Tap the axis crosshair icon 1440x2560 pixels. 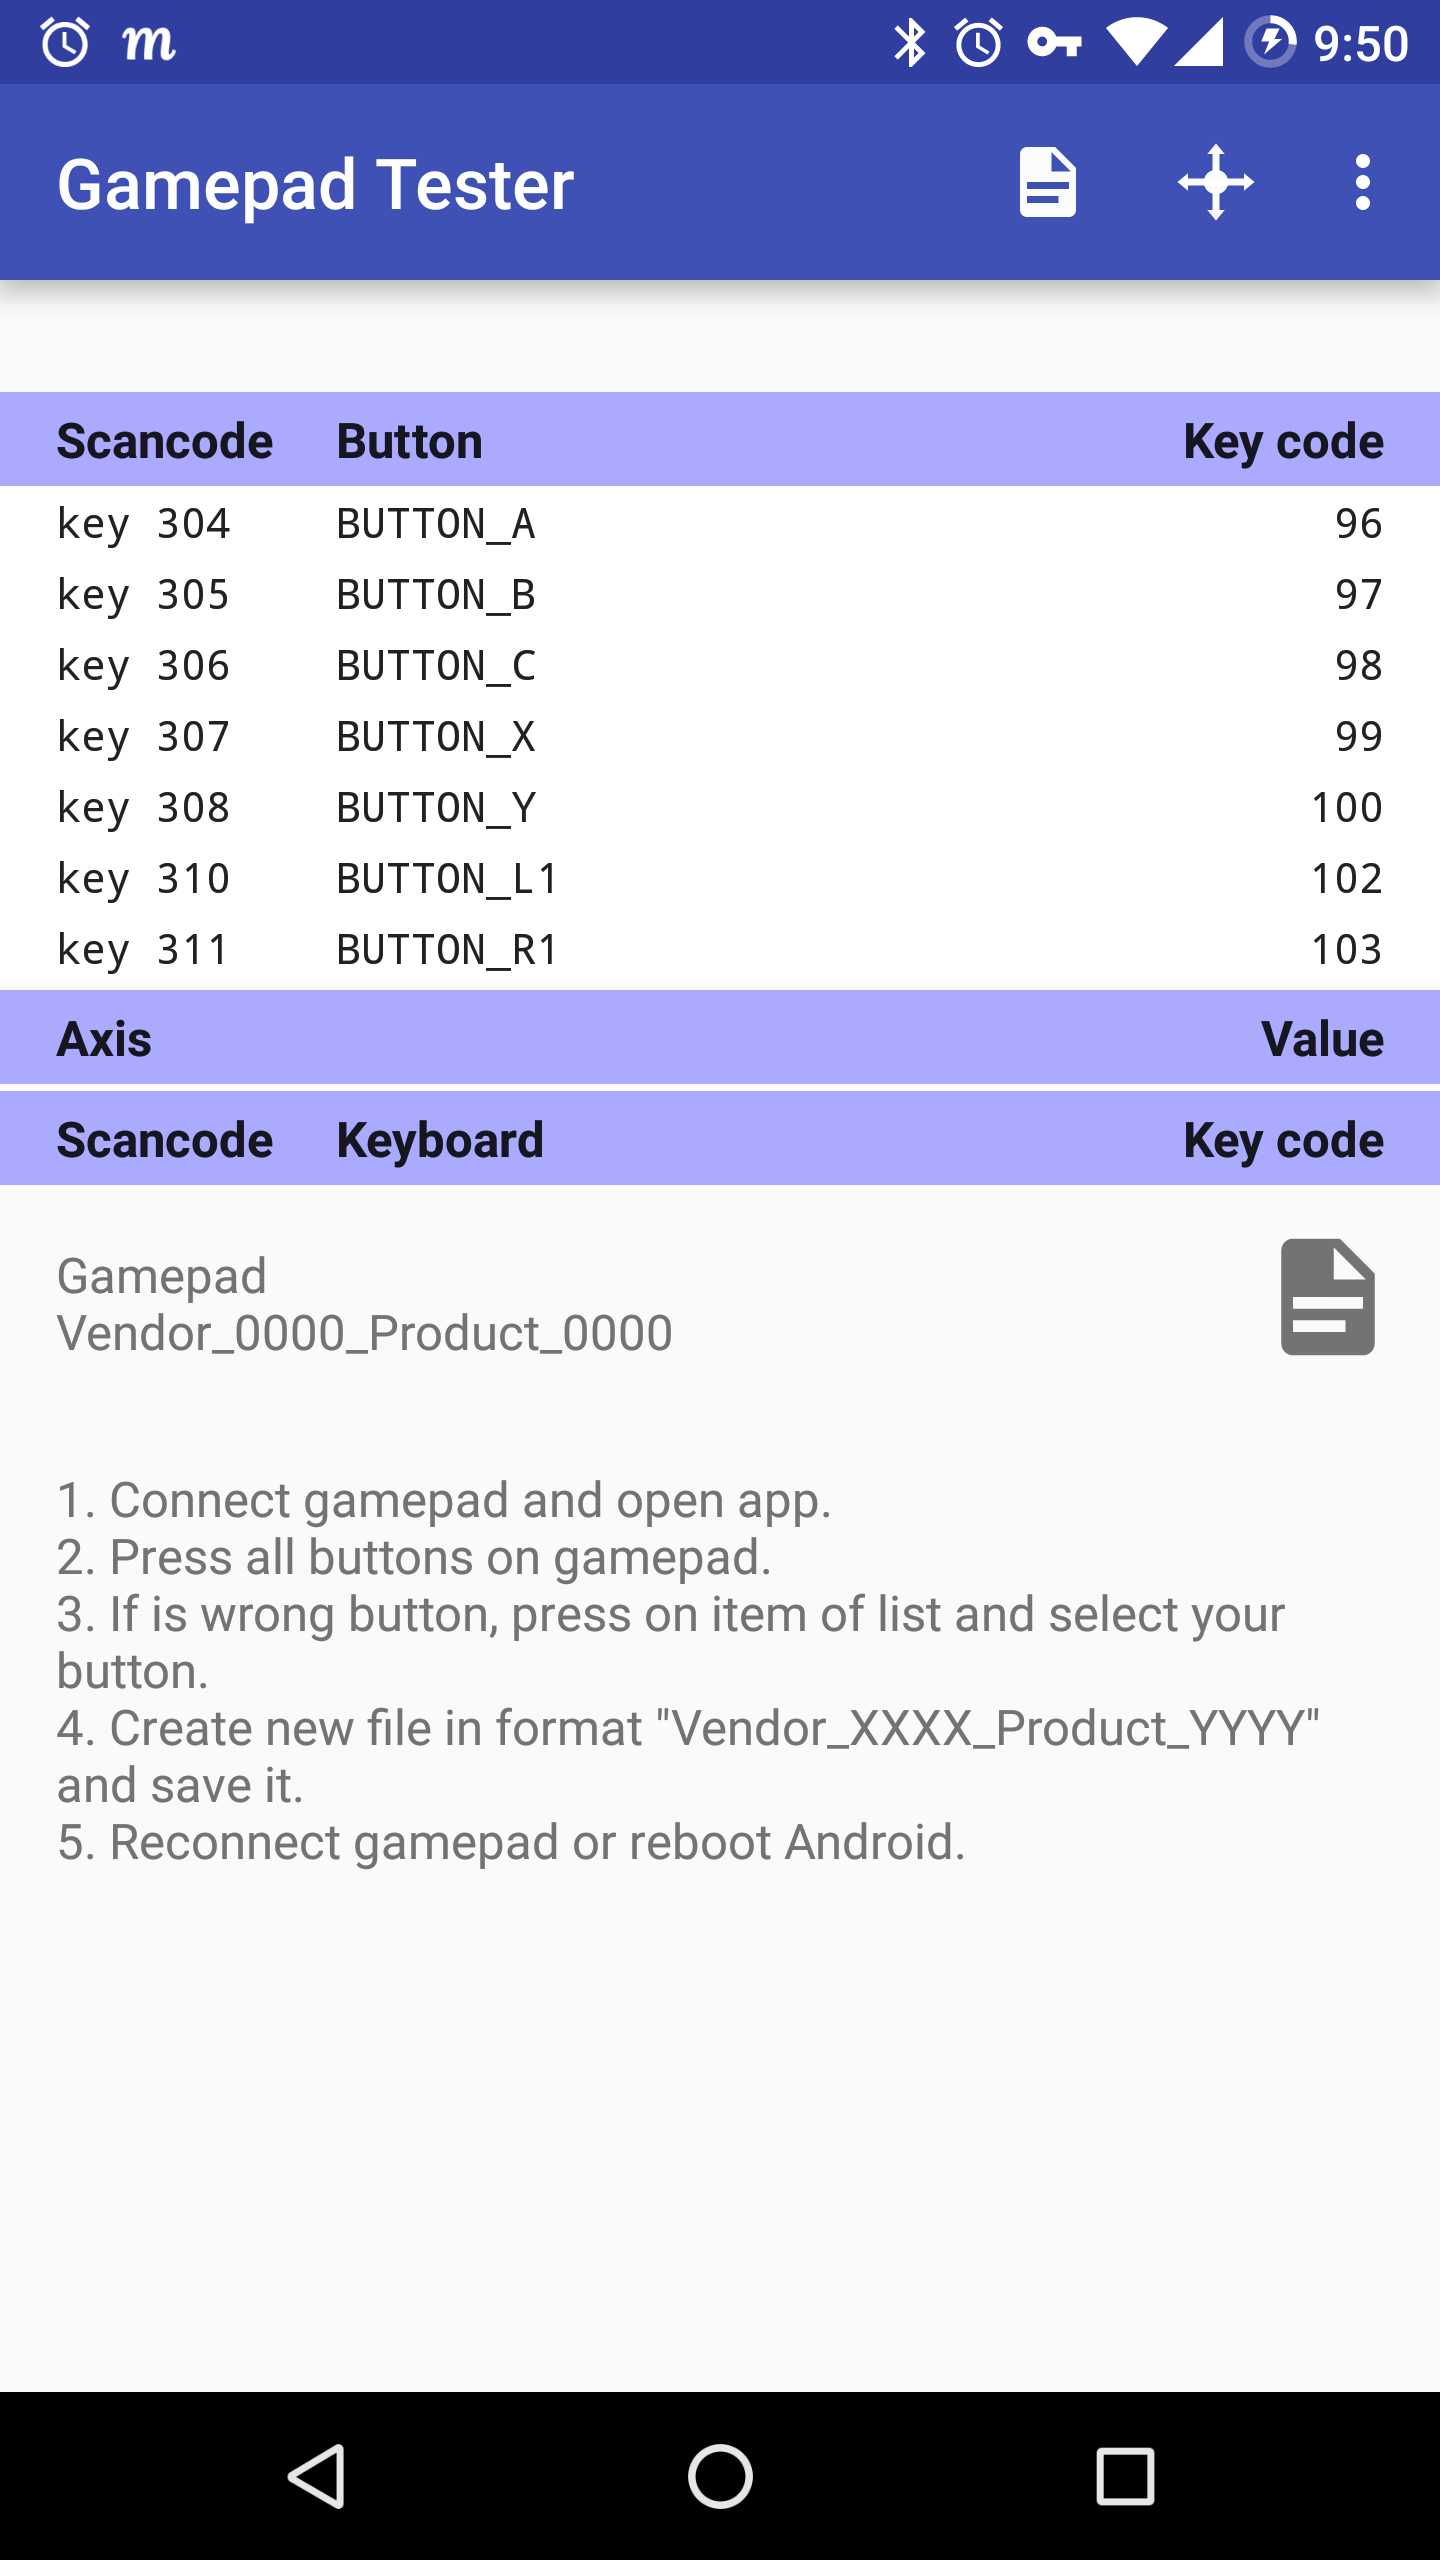[1215, 182]
